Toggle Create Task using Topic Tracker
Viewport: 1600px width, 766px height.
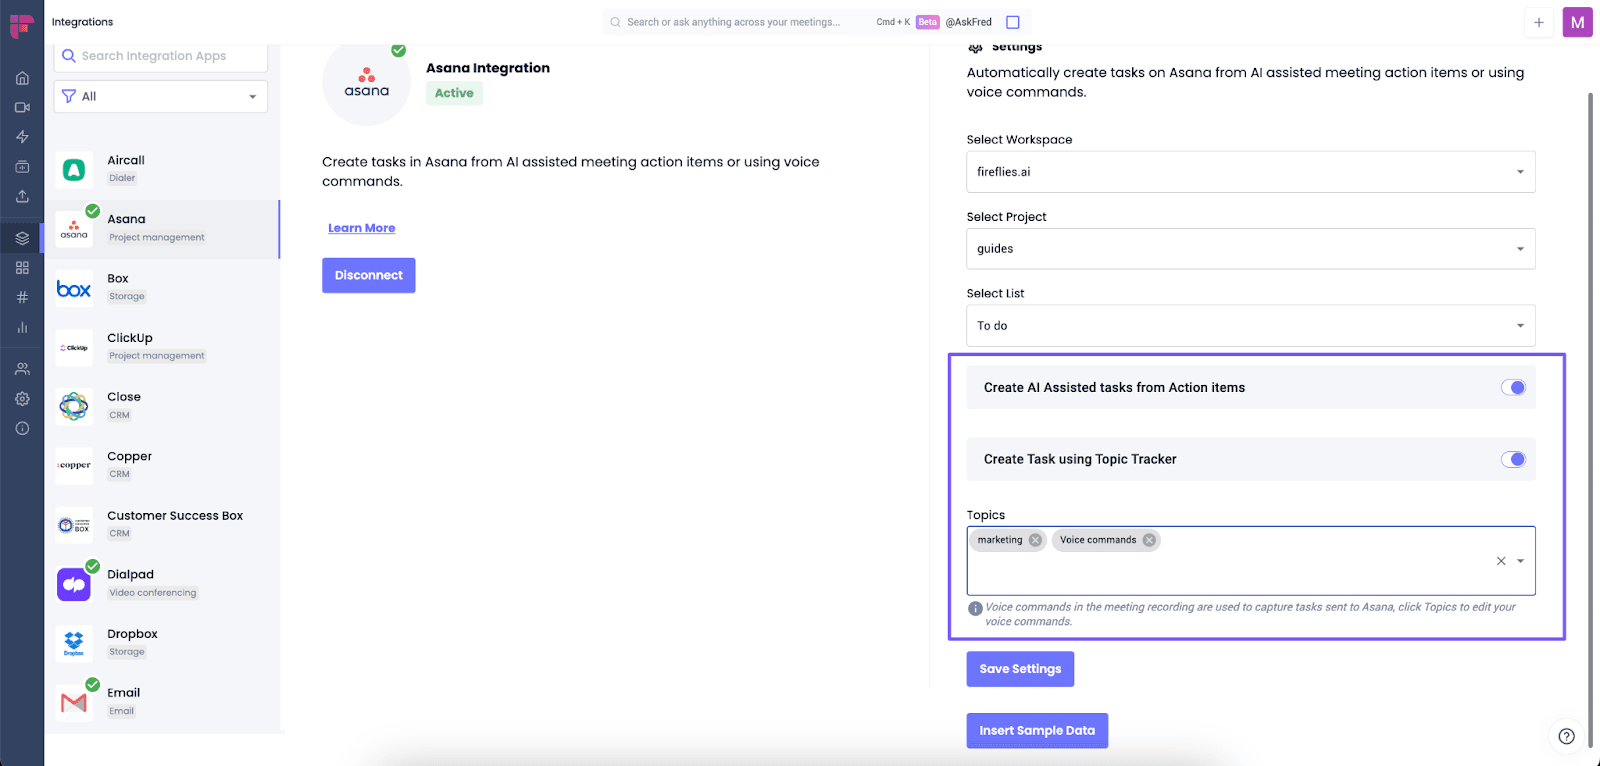[x=1513, y=460]
